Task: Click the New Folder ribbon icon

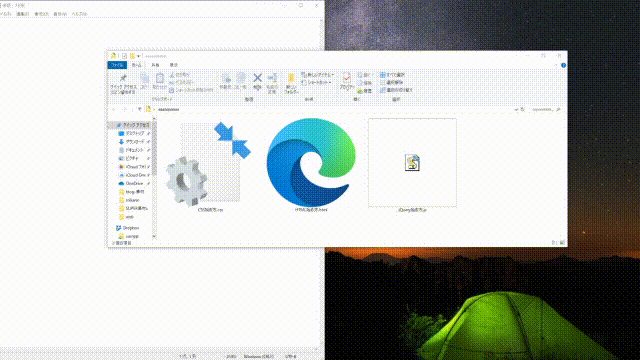Action: tap(291, 84)
